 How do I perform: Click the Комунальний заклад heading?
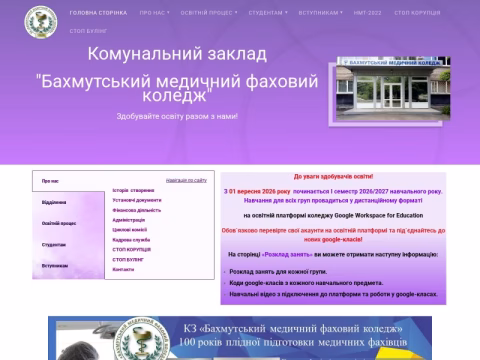click(x=177, y=54)
